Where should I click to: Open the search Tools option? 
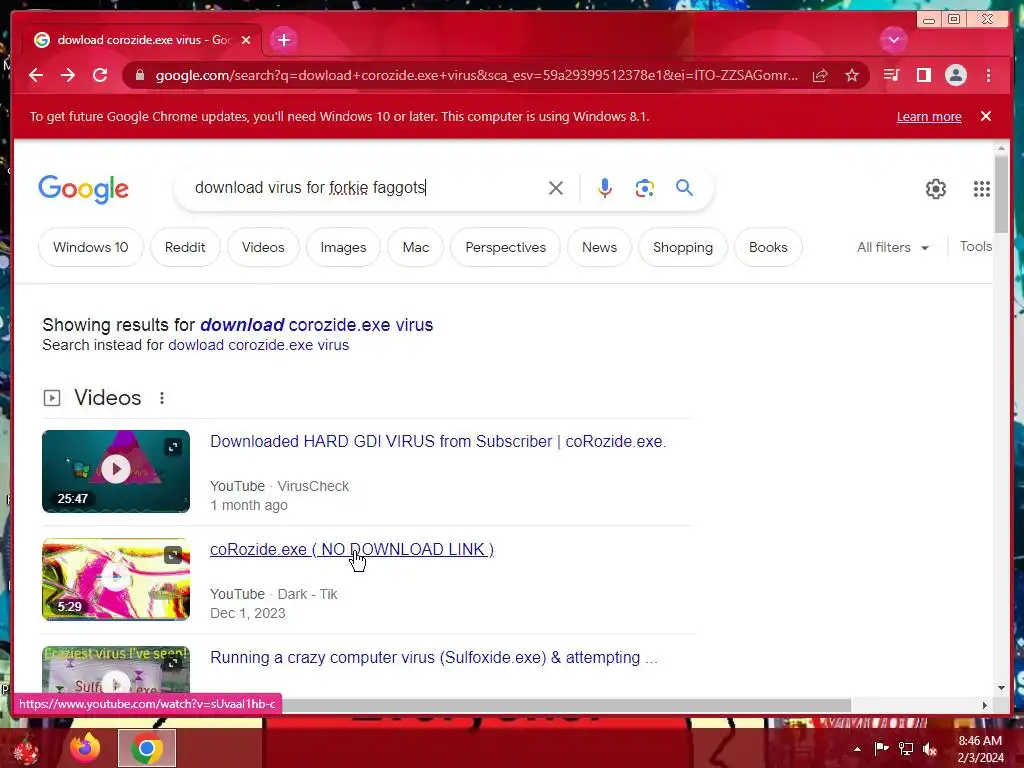click(976, 246)
